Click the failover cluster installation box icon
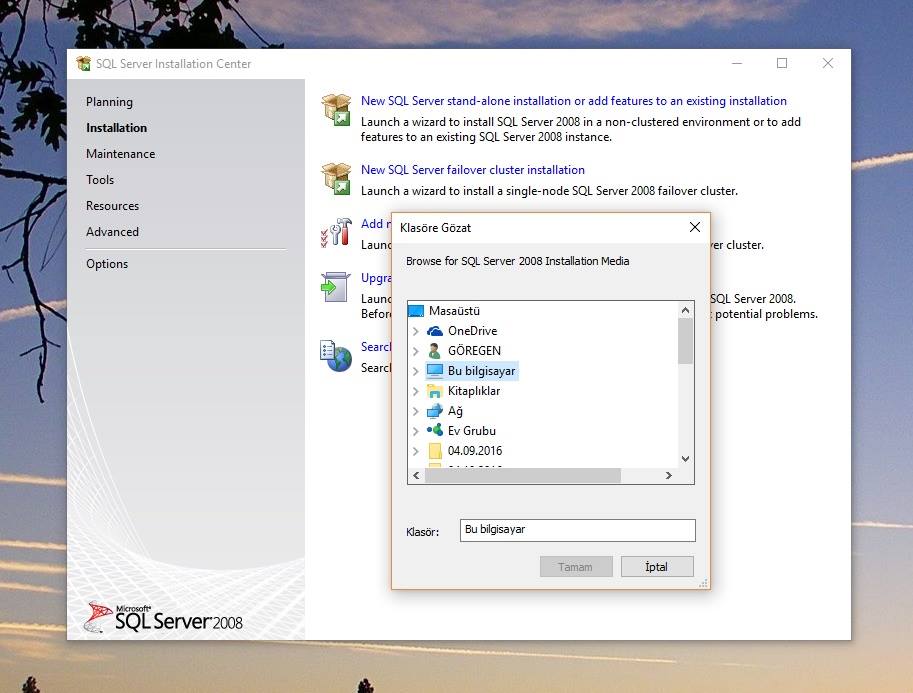Screen dimensions: 913x693 tap(336, 178)
